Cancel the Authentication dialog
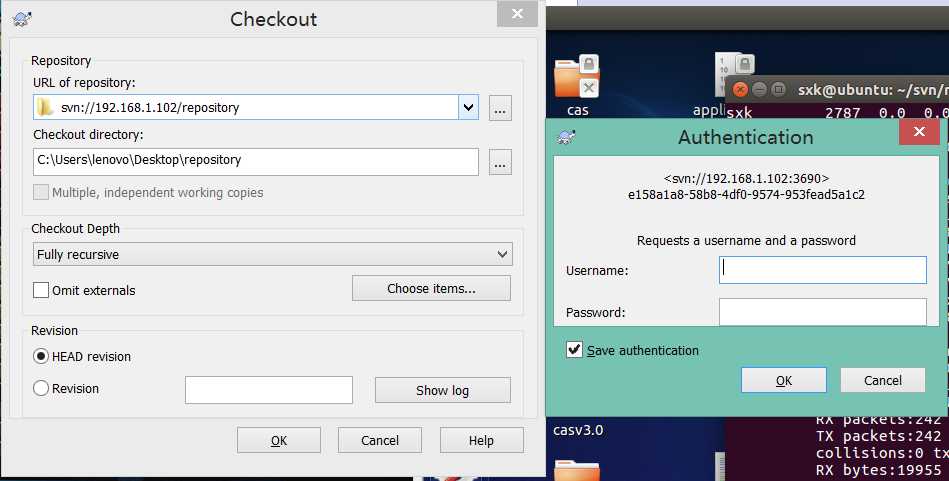The height and width of the screenshot is (481, 949). tap(882, 380)
